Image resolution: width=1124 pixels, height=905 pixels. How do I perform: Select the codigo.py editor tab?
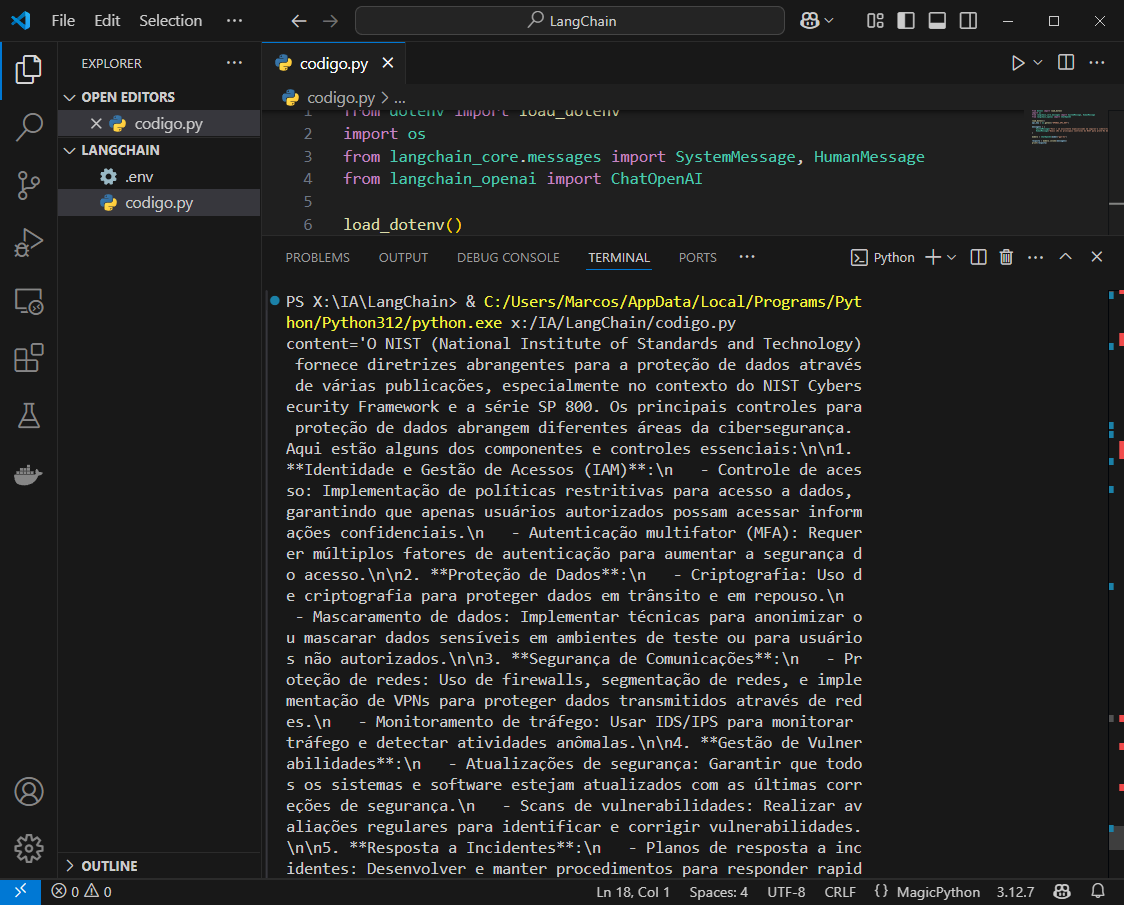(x=333, y=63)
